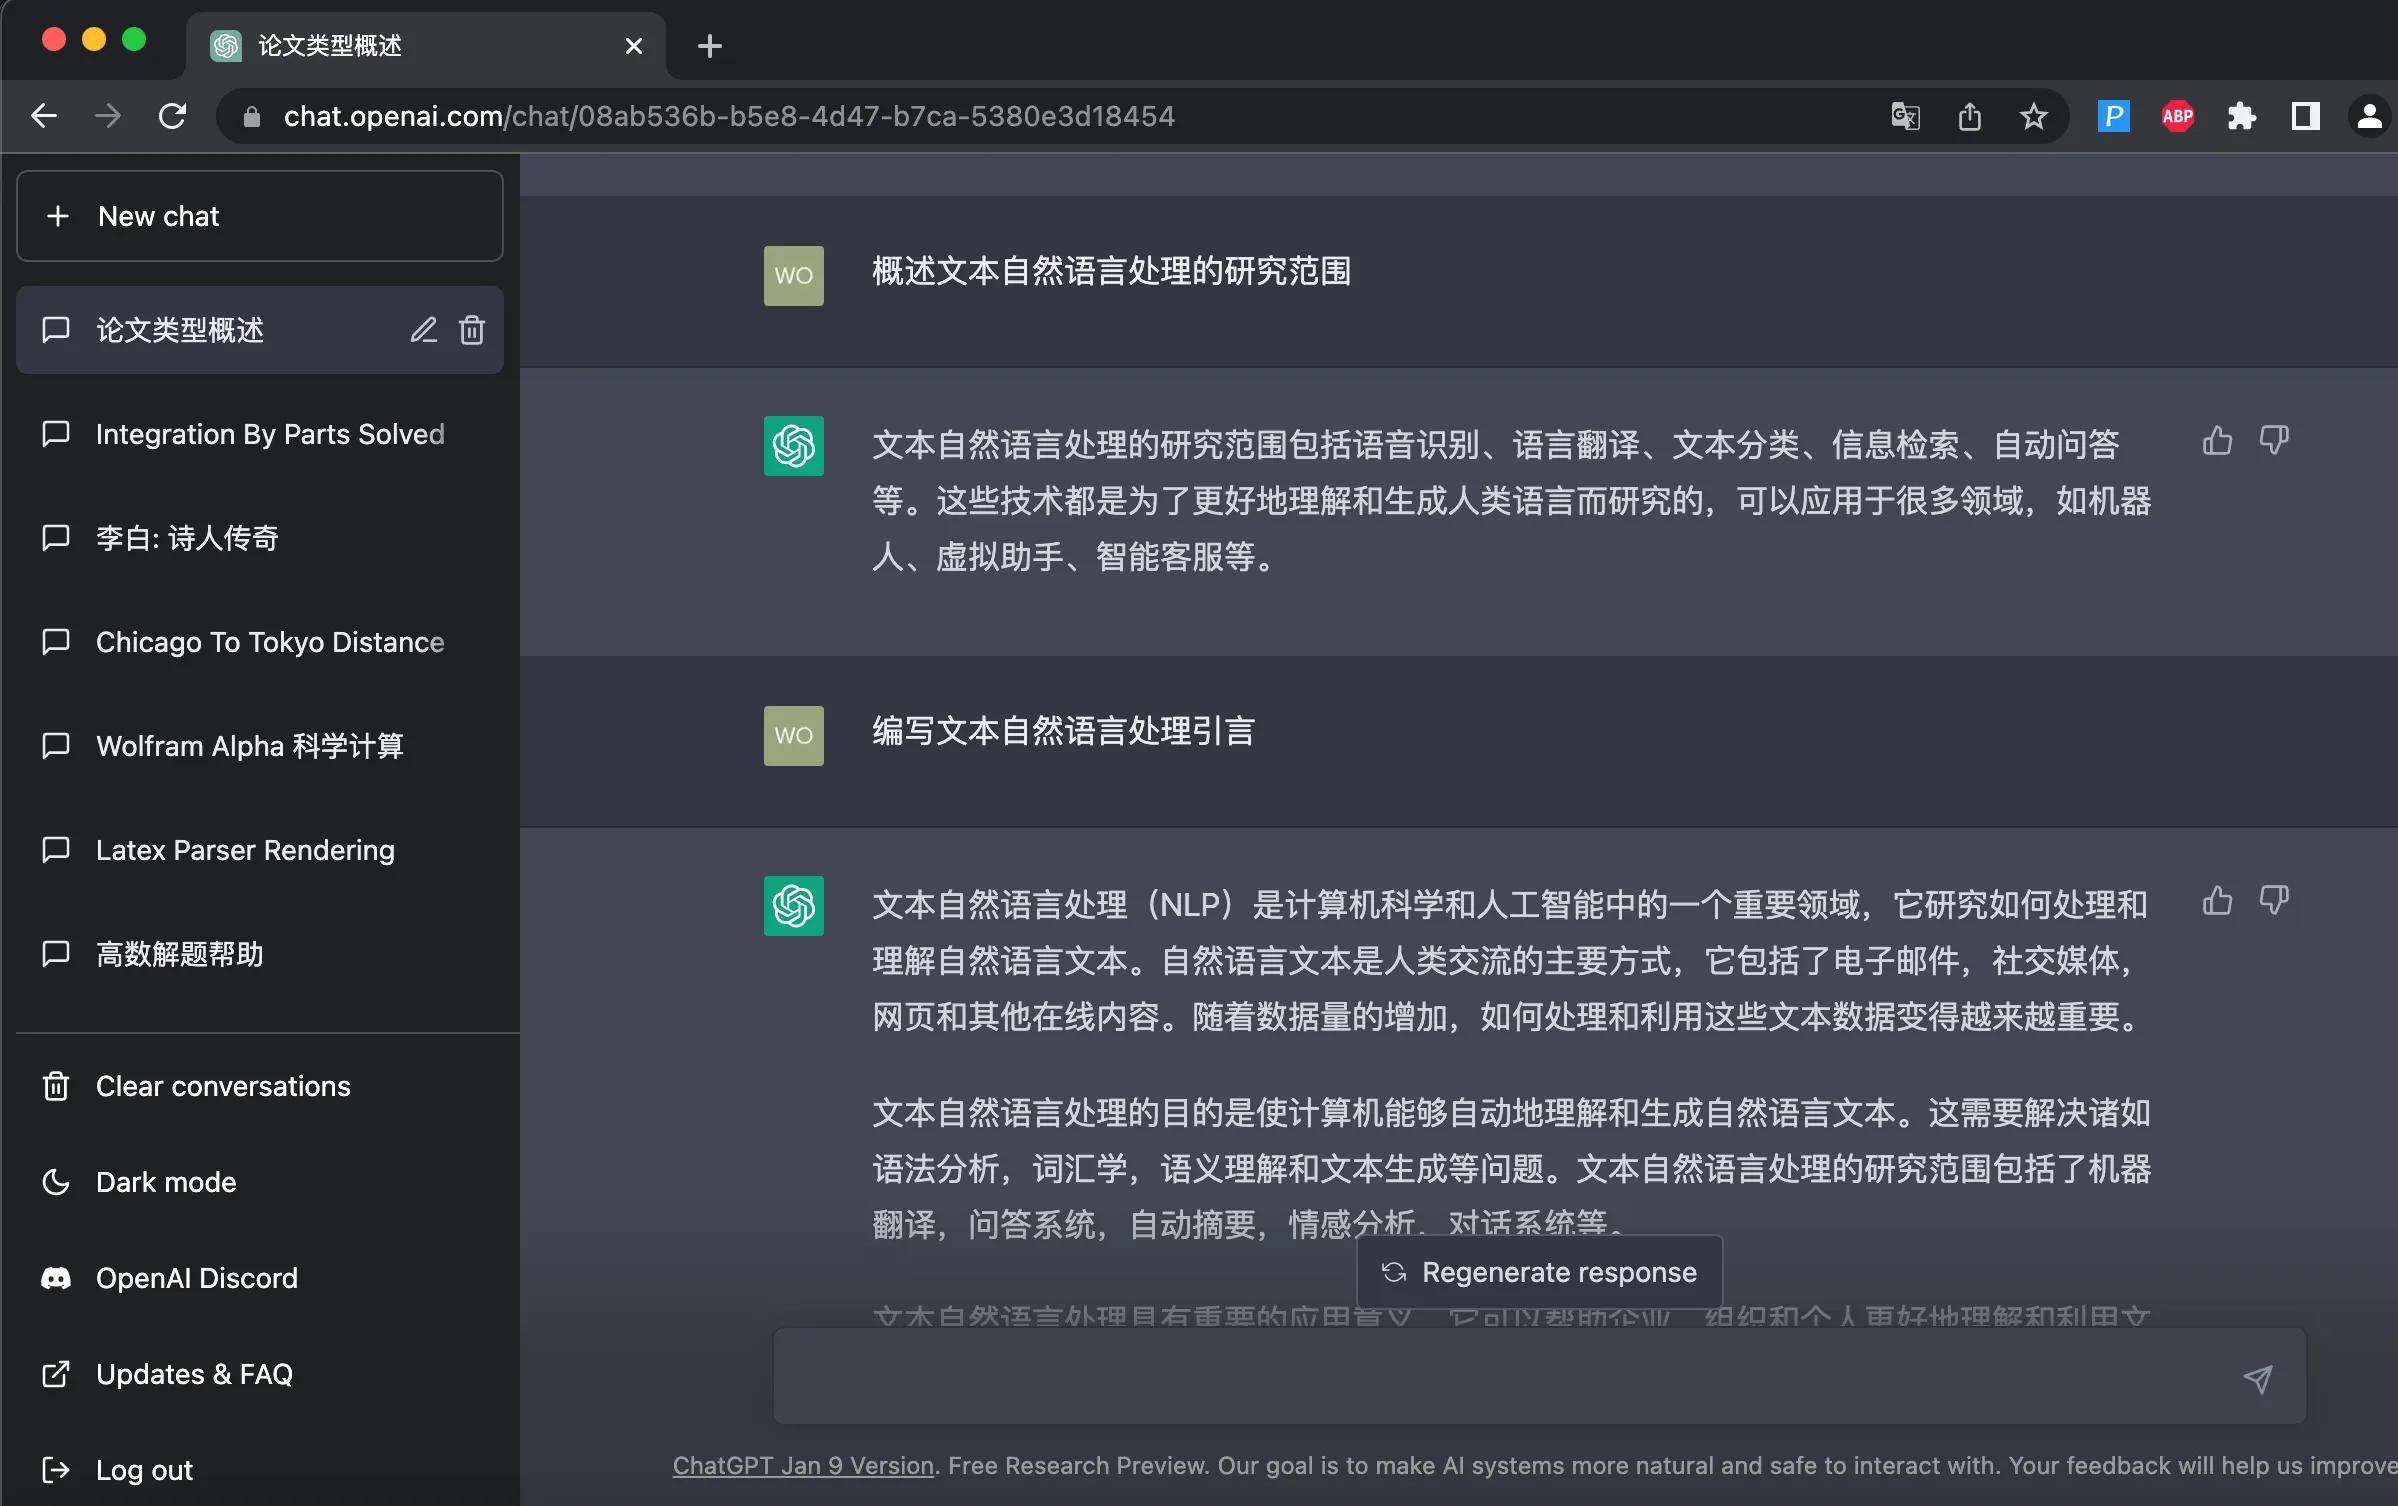Click the browser share icon

pyautogui.click(x=1968, y=115)
